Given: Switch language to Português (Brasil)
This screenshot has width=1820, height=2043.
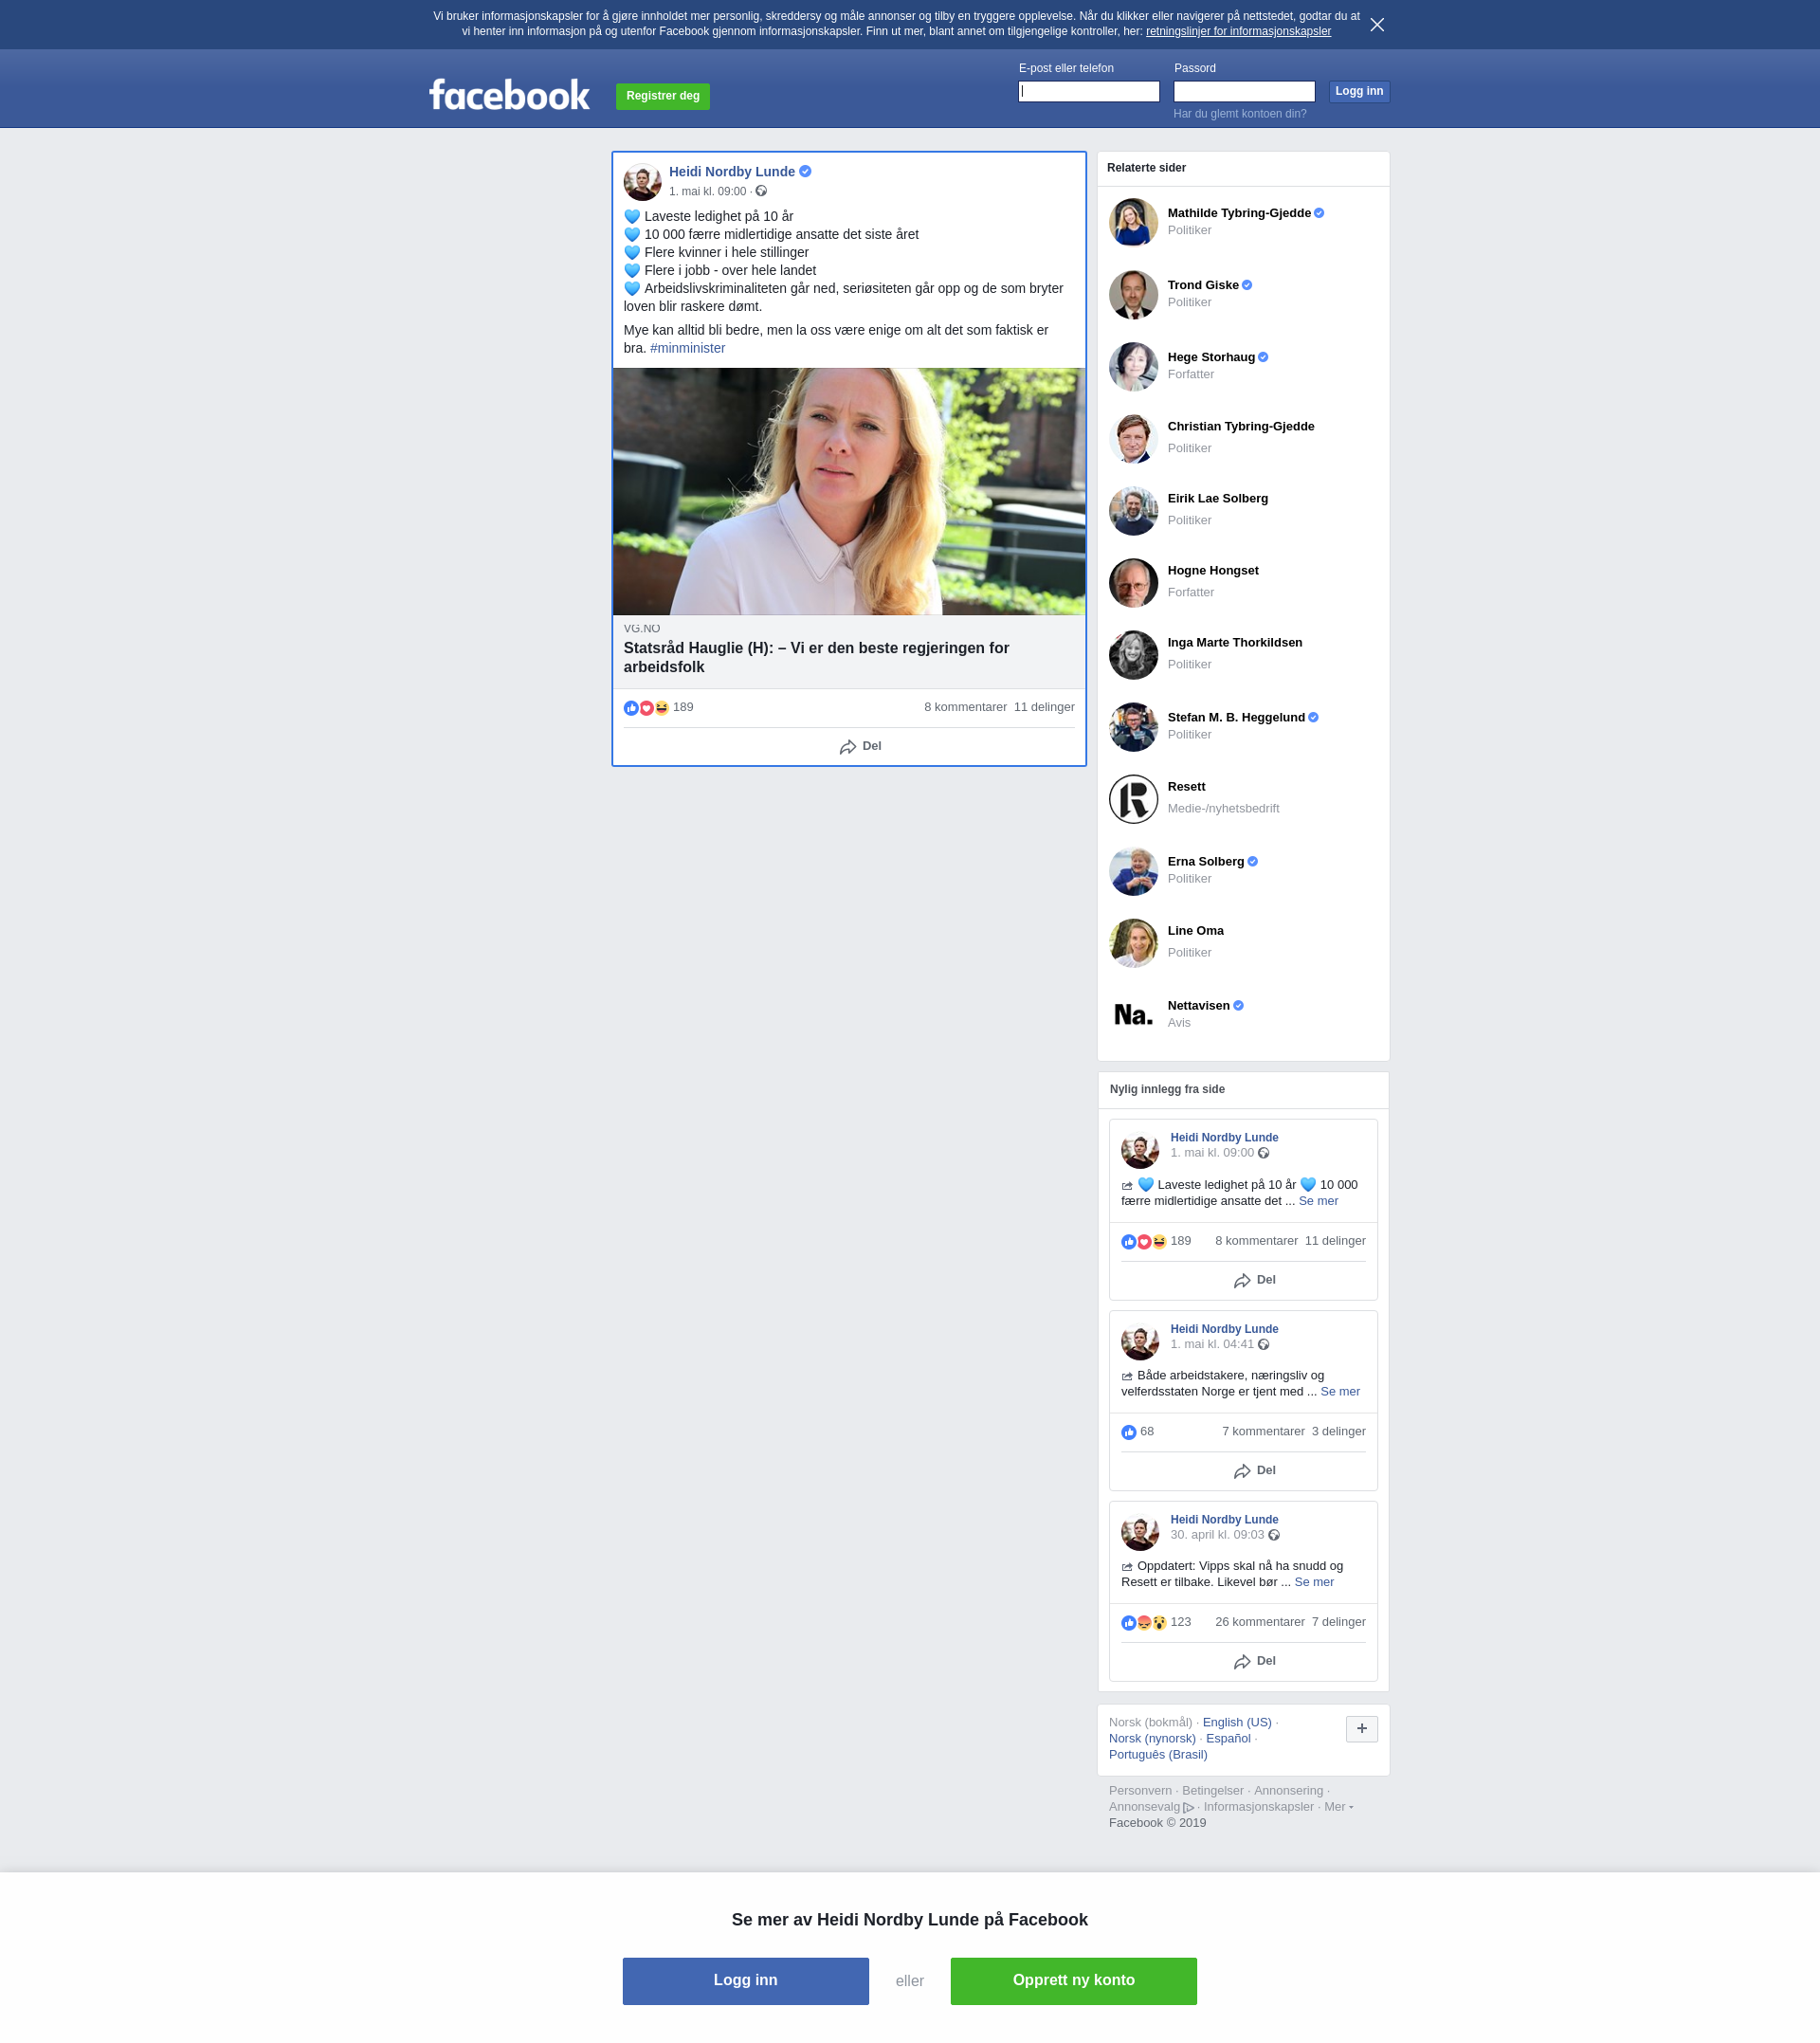Looking at the screenshot, I should pos(1158,1754).
